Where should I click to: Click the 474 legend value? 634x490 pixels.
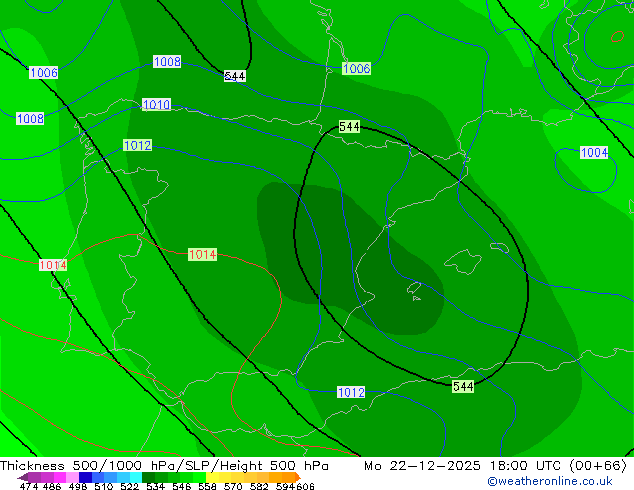(x=29, y=486)
